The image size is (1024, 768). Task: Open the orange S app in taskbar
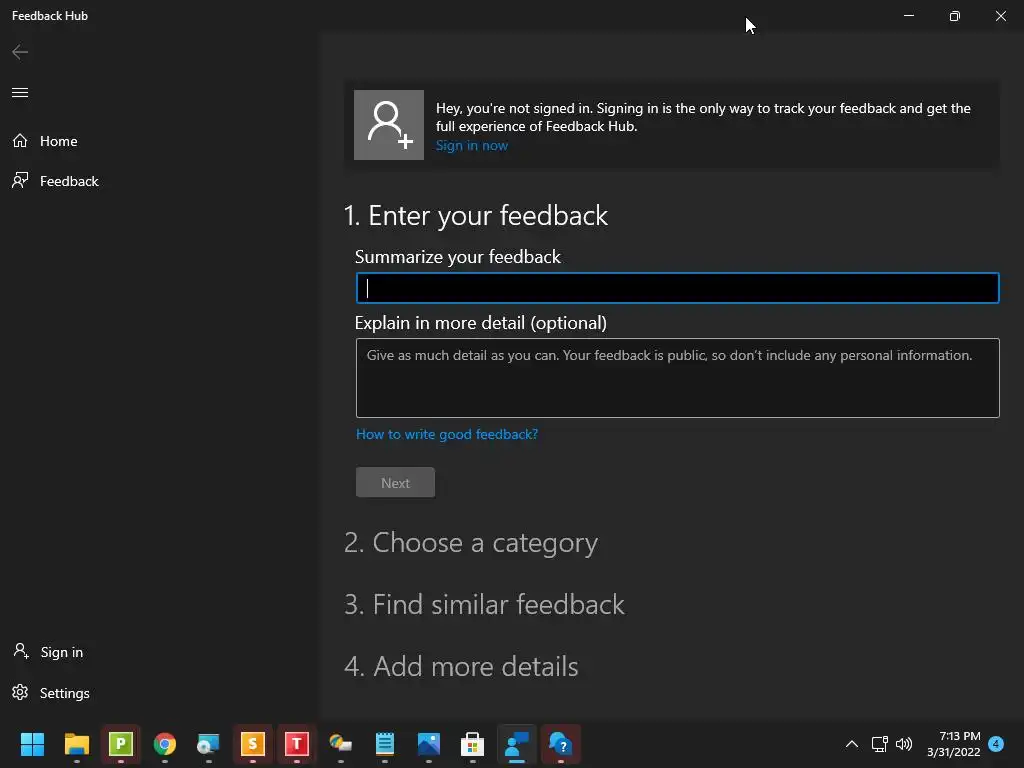pyautogui.click(x=253, y=744)
